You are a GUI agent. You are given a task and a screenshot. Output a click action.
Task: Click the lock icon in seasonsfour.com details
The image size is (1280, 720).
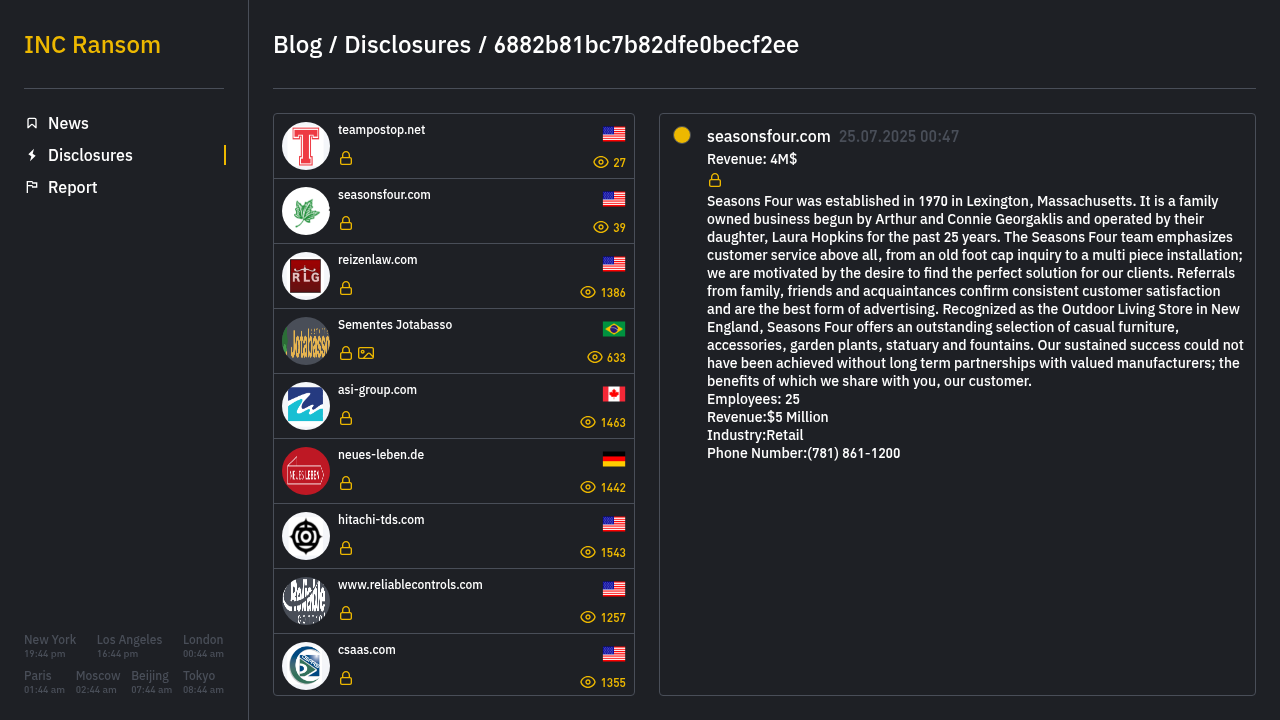[715, 180]
